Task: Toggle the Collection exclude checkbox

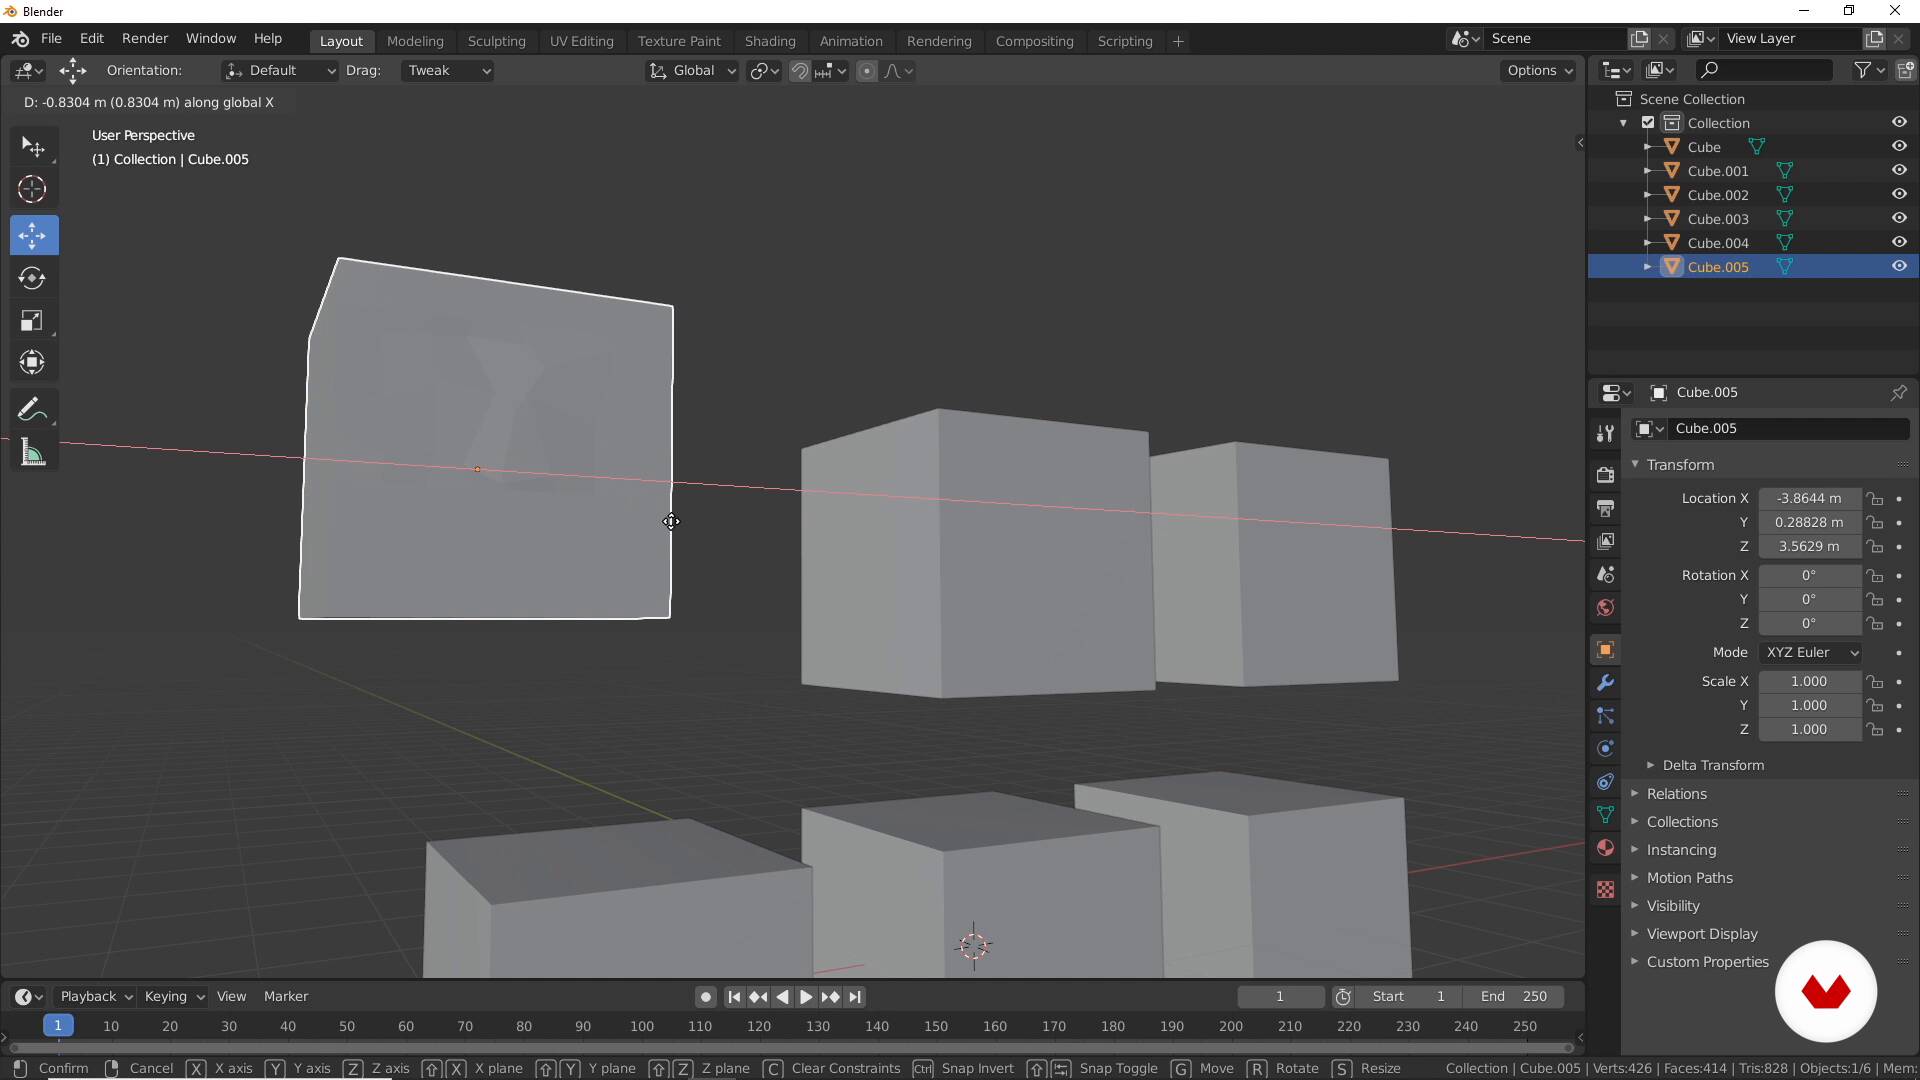Action: [x=1648, y=122]
